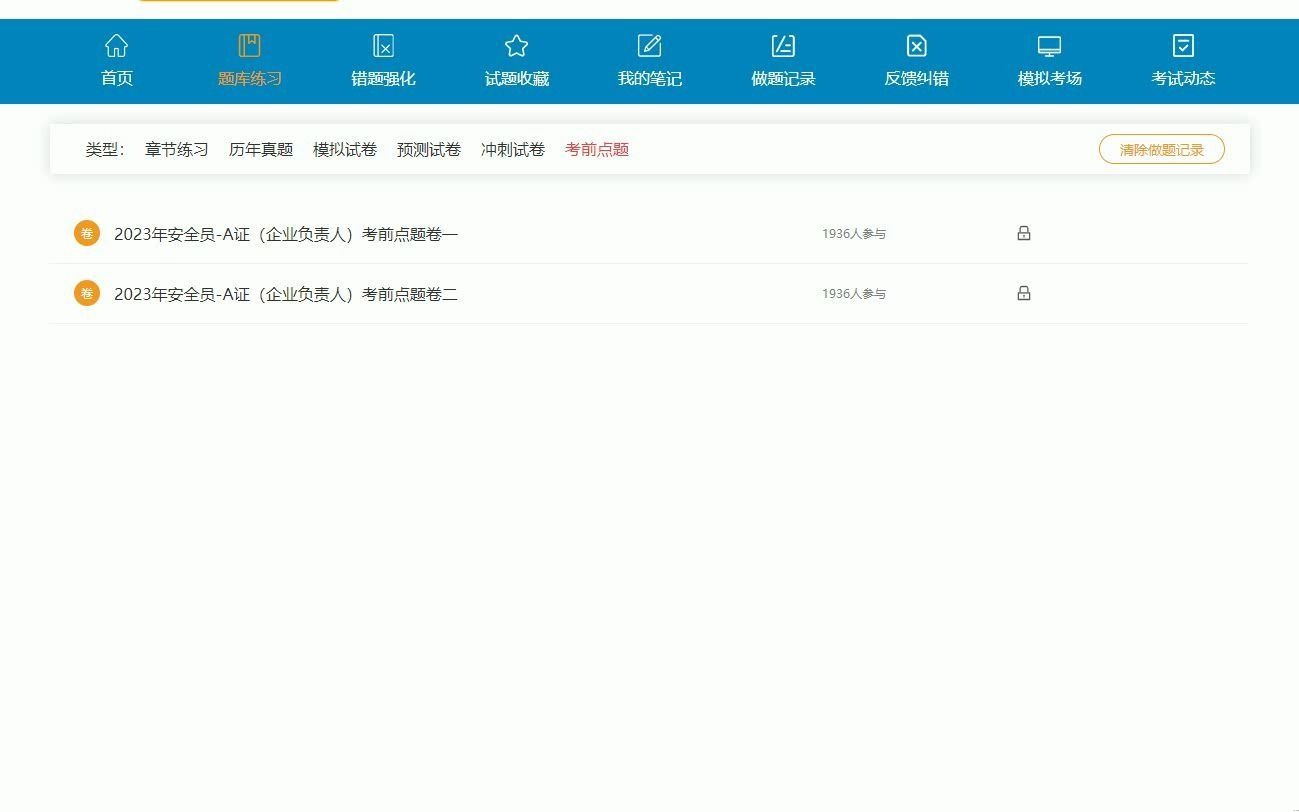The image size is (1299, 812).
Task: Switch to the 冲刺试卷 filter tab
Action: pyautogui.click(x=513, y=149)
